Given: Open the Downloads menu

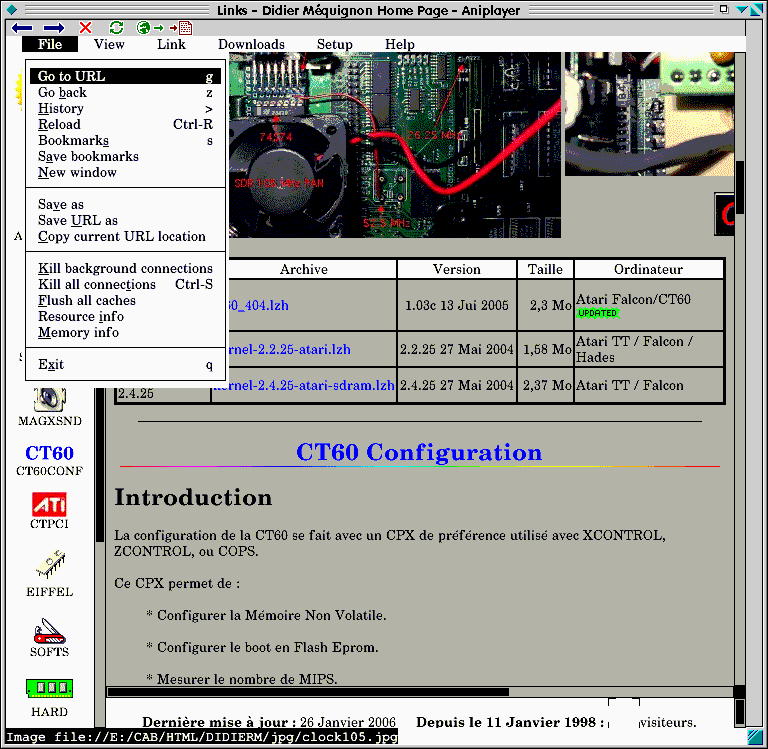Looking at the screenshot, I should coord(251,44).
